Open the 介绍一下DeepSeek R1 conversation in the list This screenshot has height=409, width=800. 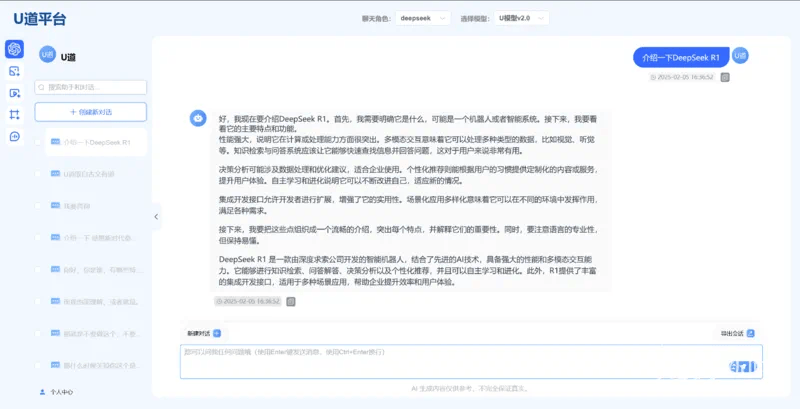pos(96,142)
